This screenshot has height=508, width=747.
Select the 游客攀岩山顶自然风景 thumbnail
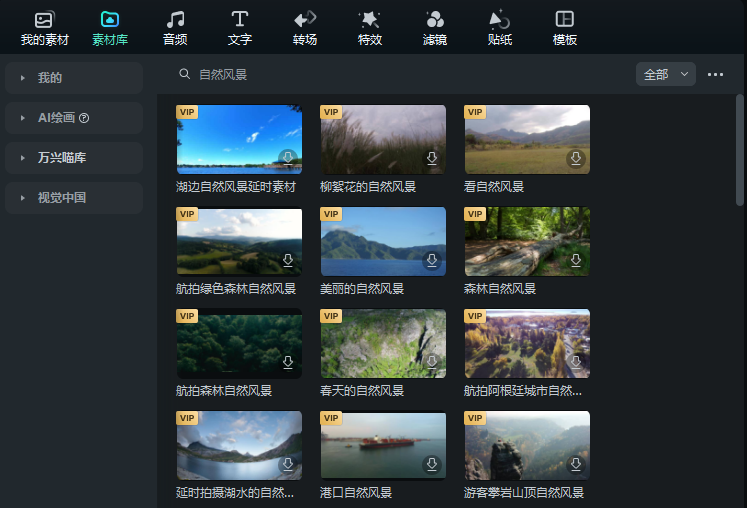pos(527,446)
